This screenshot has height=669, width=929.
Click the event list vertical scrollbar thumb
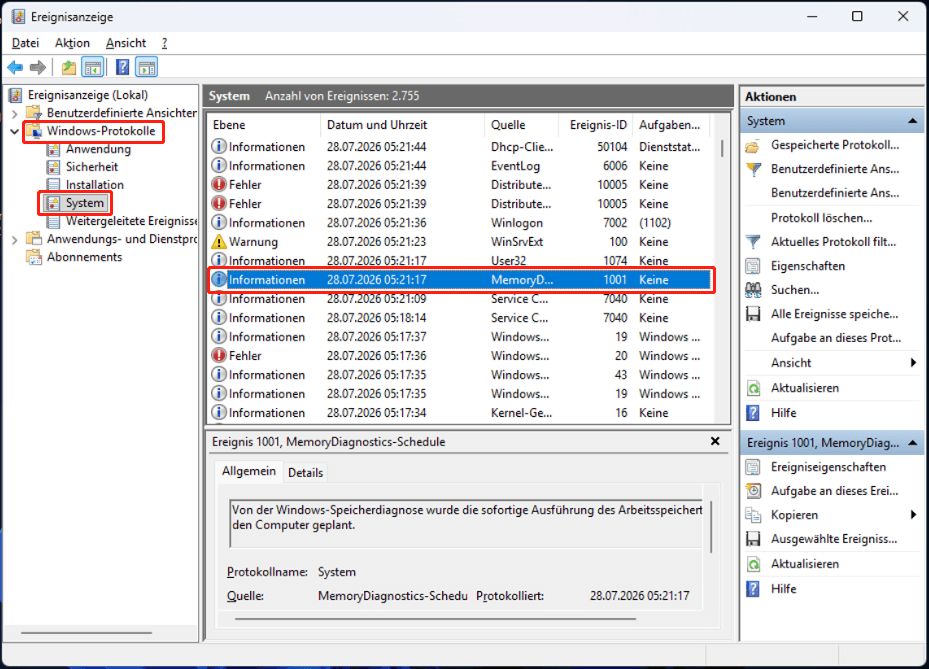[x=722, y=148]
